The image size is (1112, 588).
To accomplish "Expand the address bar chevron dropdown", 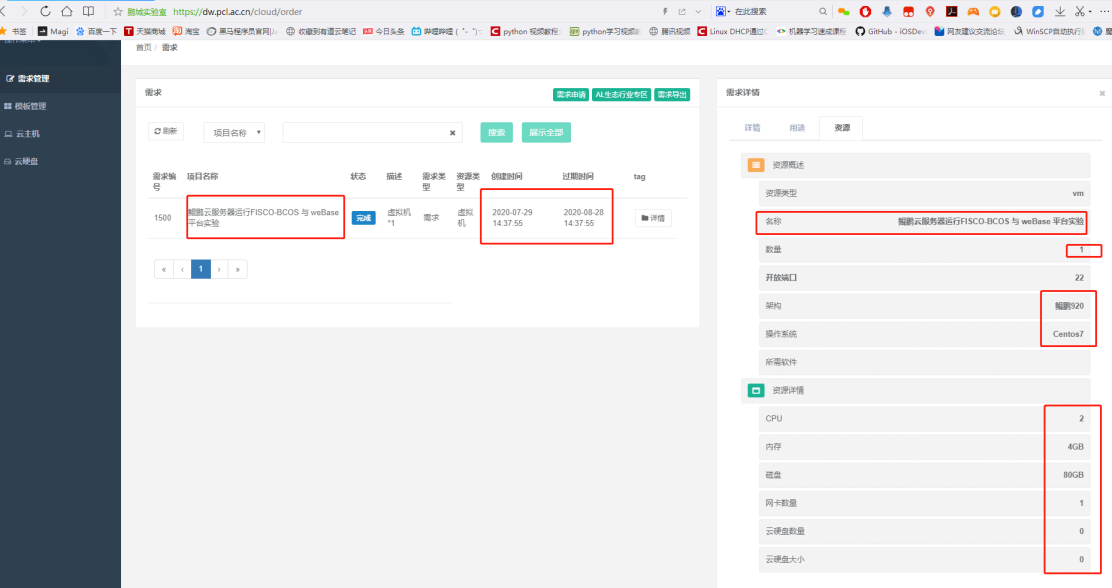I will [x=699, y=11].
